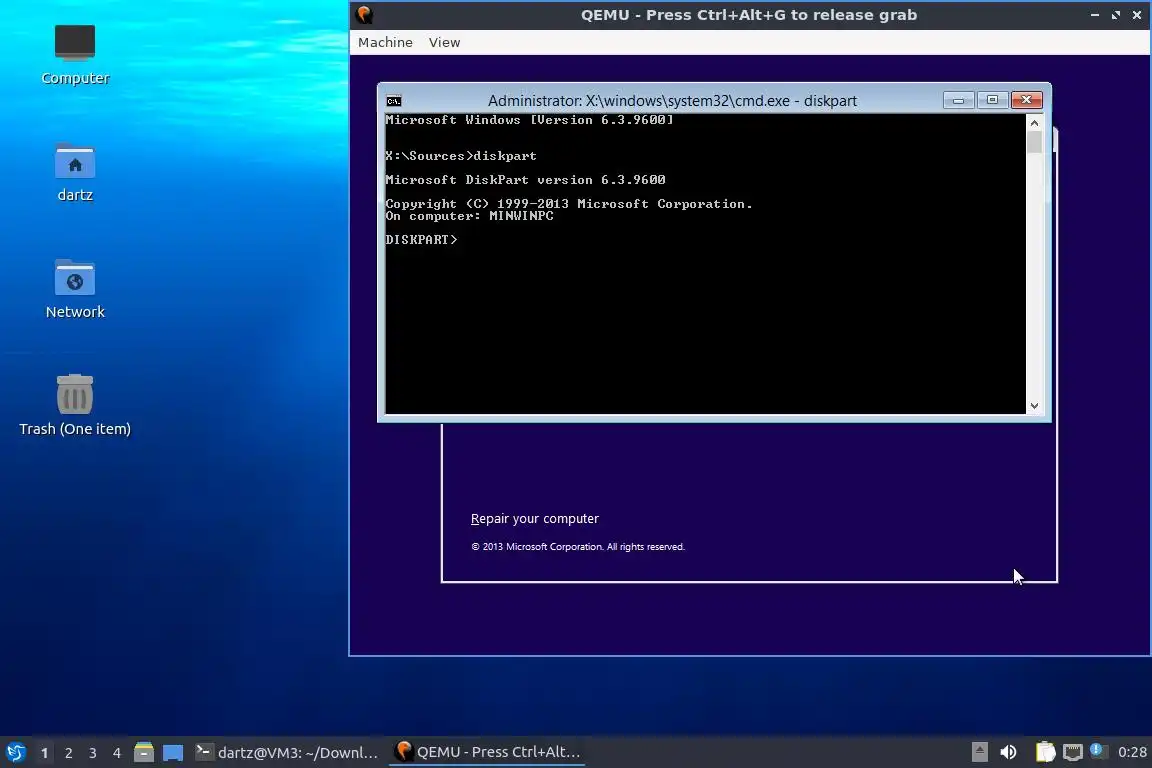This screenshot has height=768, width=1152.
Task: Click the 2013 Microsoft Corporation copyright notice
Action: click(x=577, y=547)
